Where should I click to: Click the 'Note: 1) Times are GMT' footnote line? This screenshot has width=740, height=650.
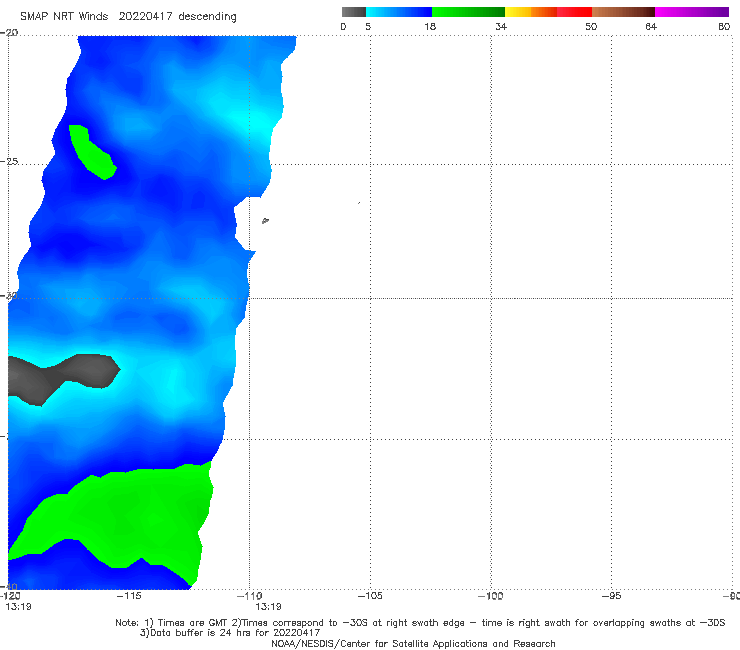pyautogui.click(x=420, y=623)
